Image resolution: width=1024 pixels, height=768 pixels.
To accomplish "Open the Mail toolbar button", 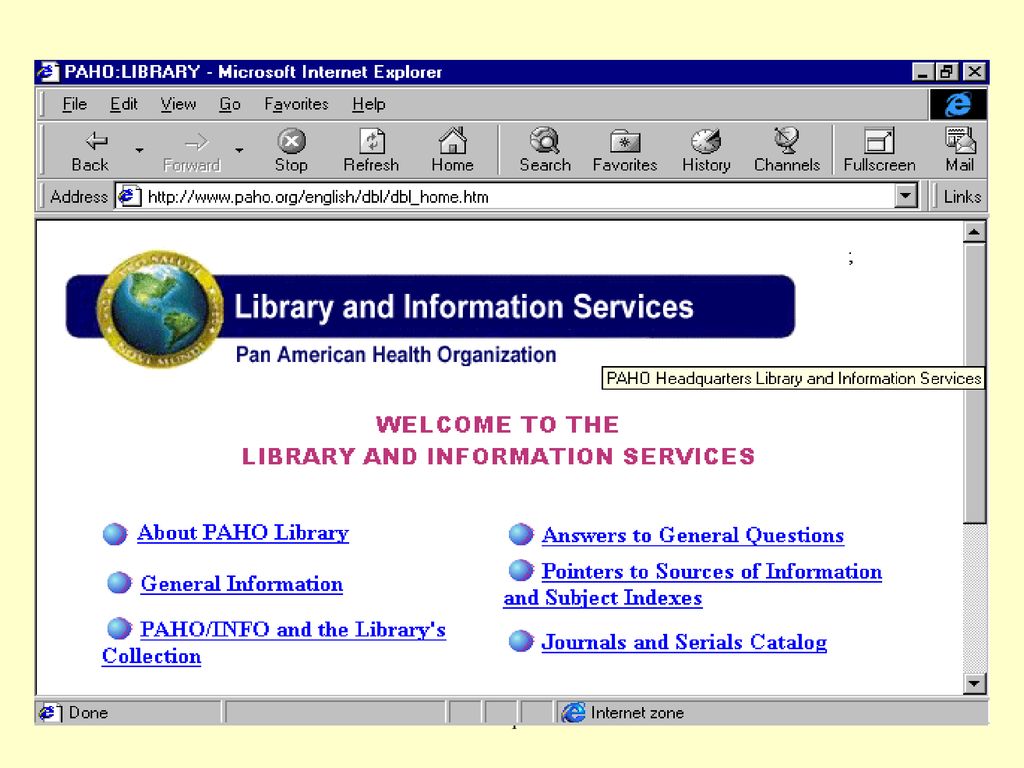I will 960,151.
